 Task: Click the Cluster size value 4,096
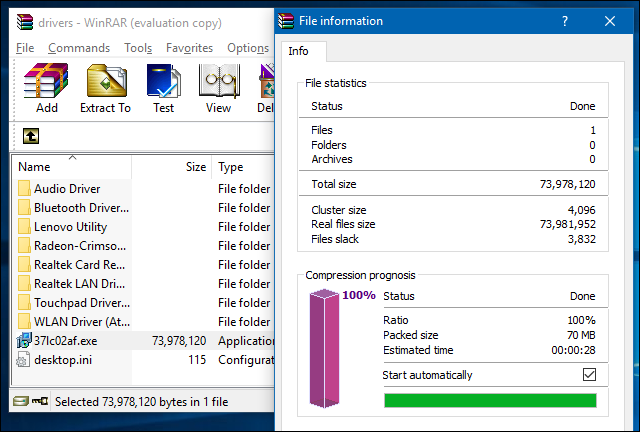581,210
